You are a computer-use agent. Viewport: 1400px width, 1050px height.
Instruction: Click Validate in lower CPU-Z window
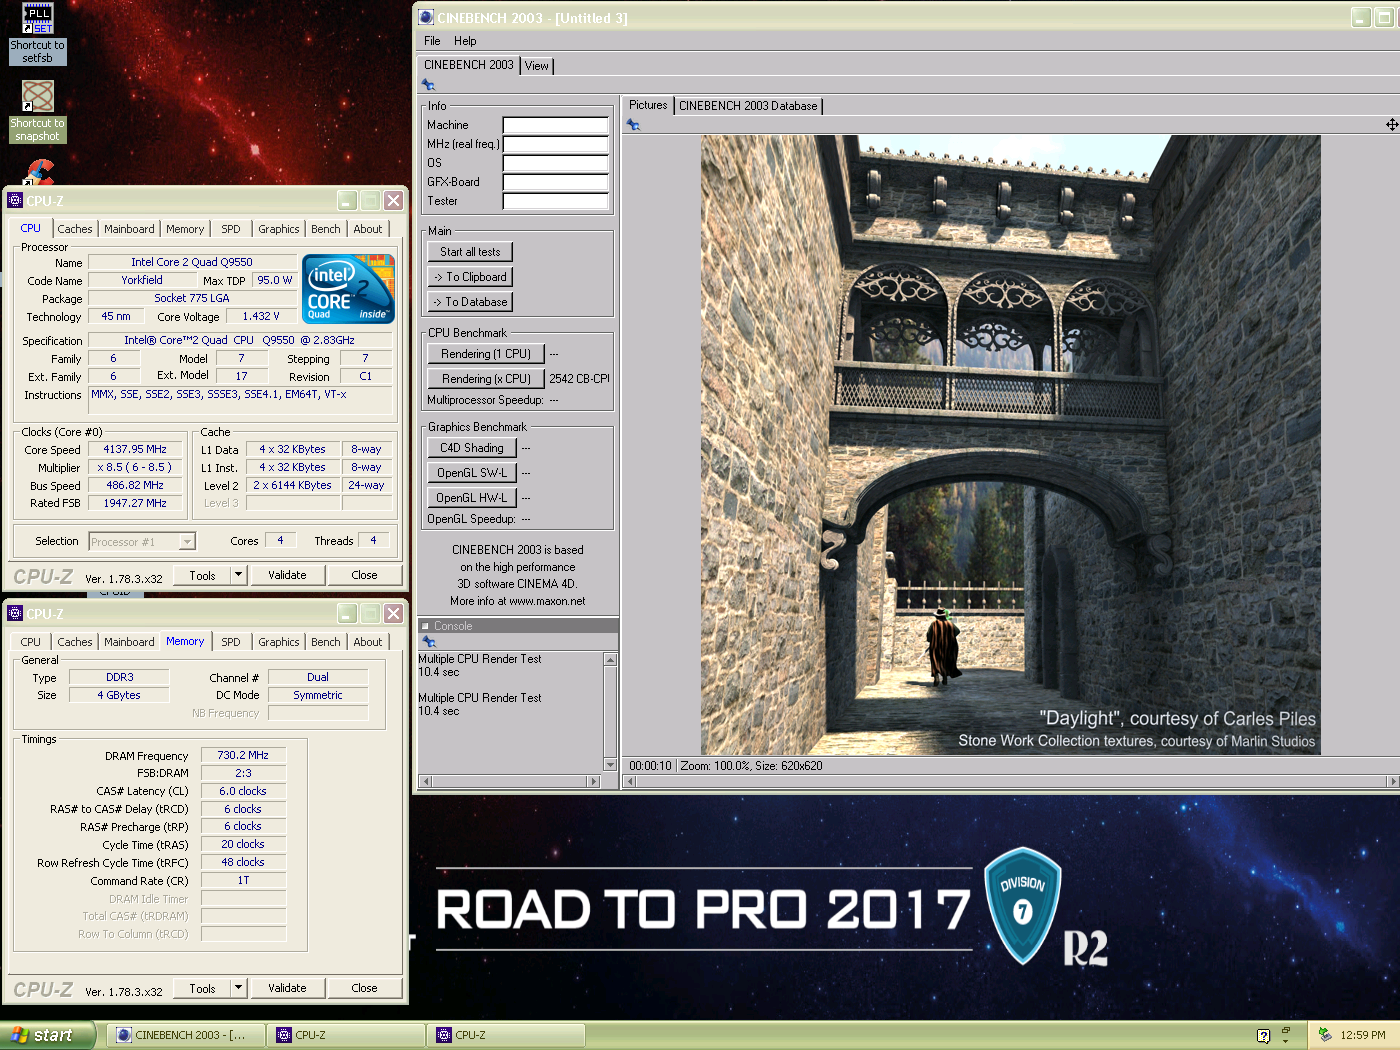click(x=287, y=988)
